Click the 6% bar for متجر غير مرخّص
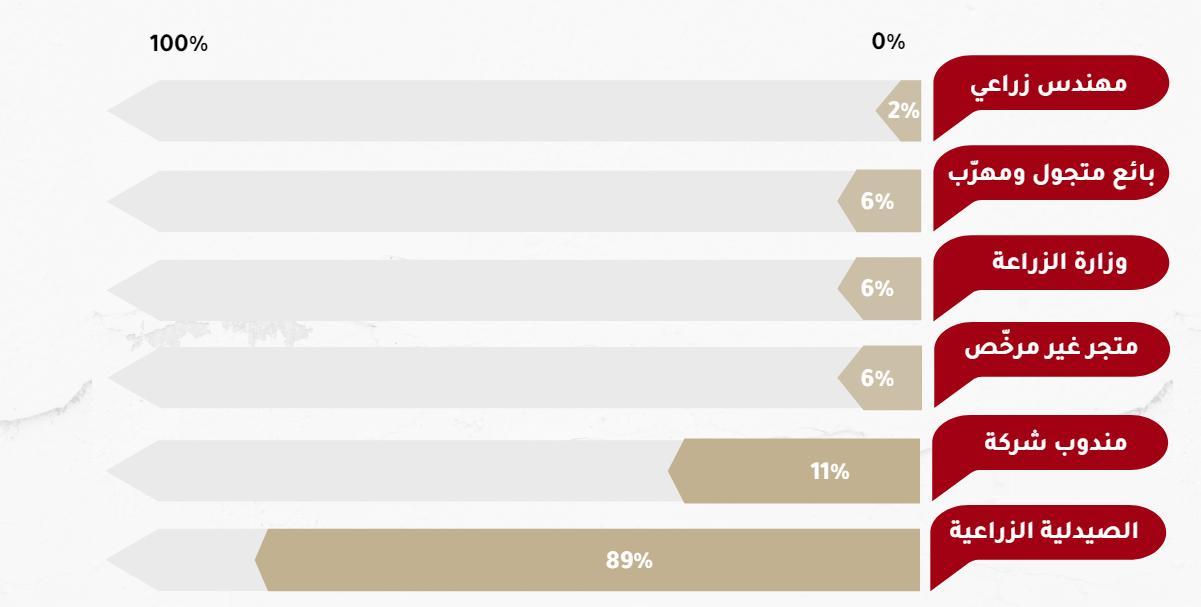Screen dimensions: 1201x607 pos(880,381)
